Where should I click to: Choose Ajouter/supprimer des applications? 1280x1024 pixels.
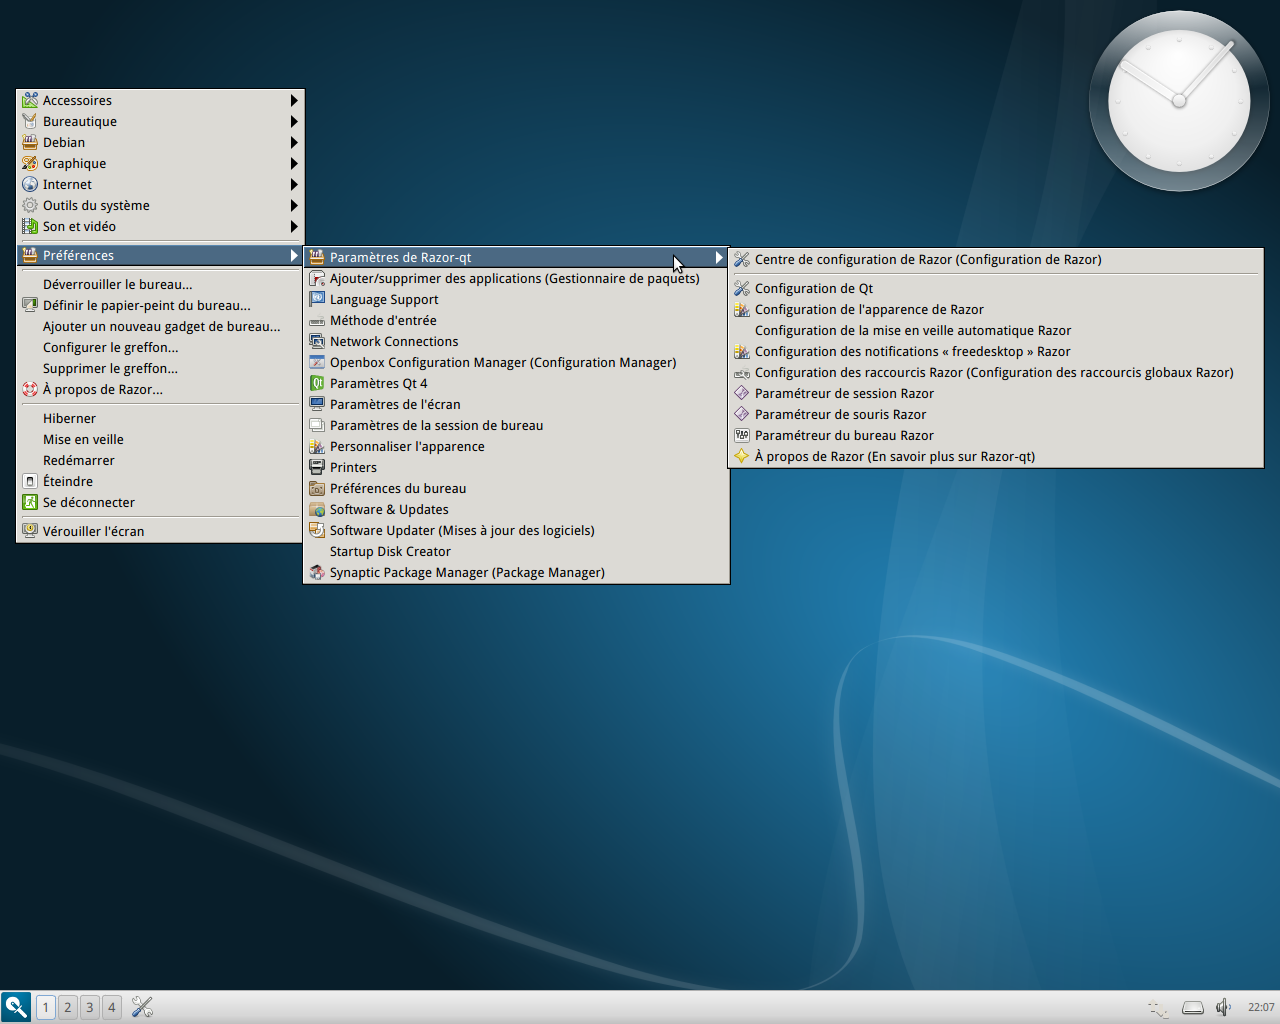[516, 278]
